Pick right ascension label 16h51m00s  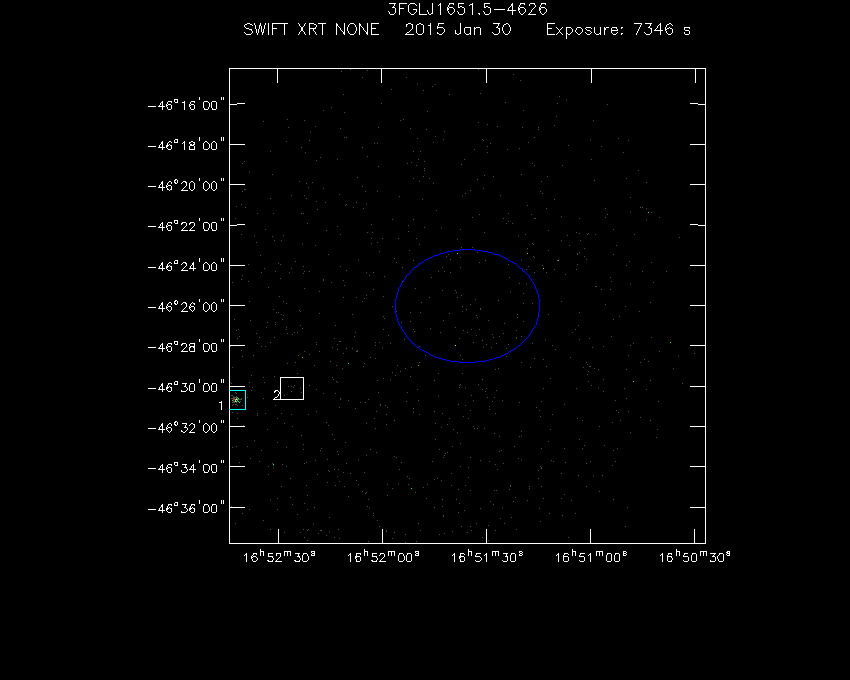click(591, 557)
